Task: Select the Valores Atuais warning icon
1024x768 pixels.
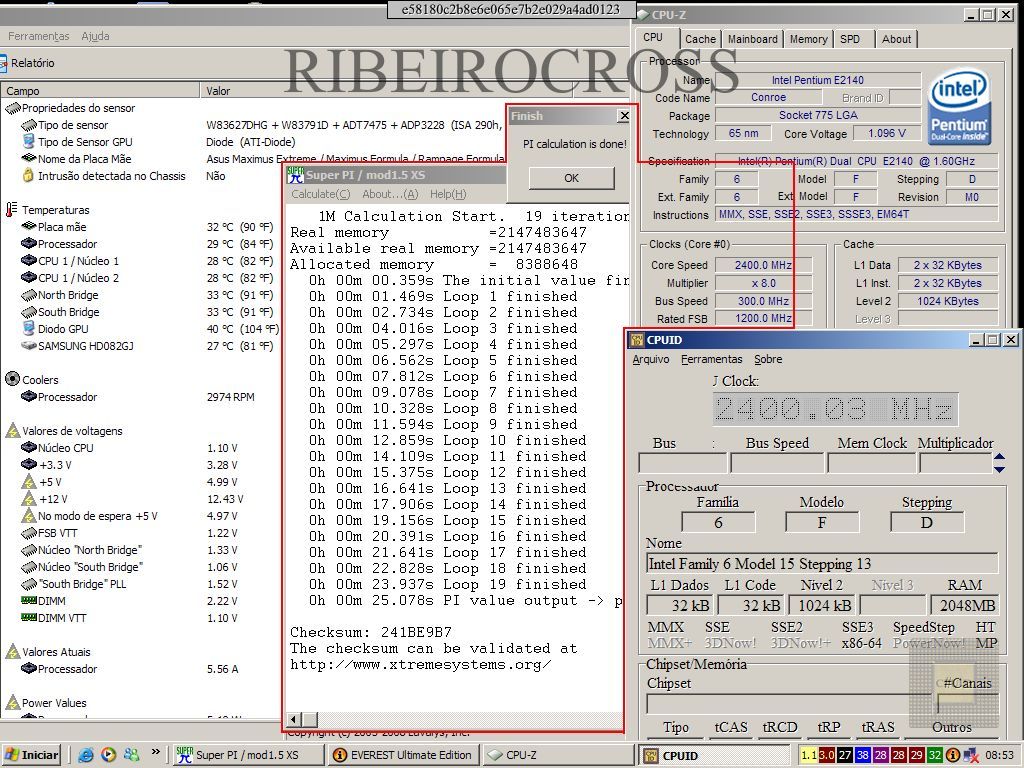Action: point(12,651)
